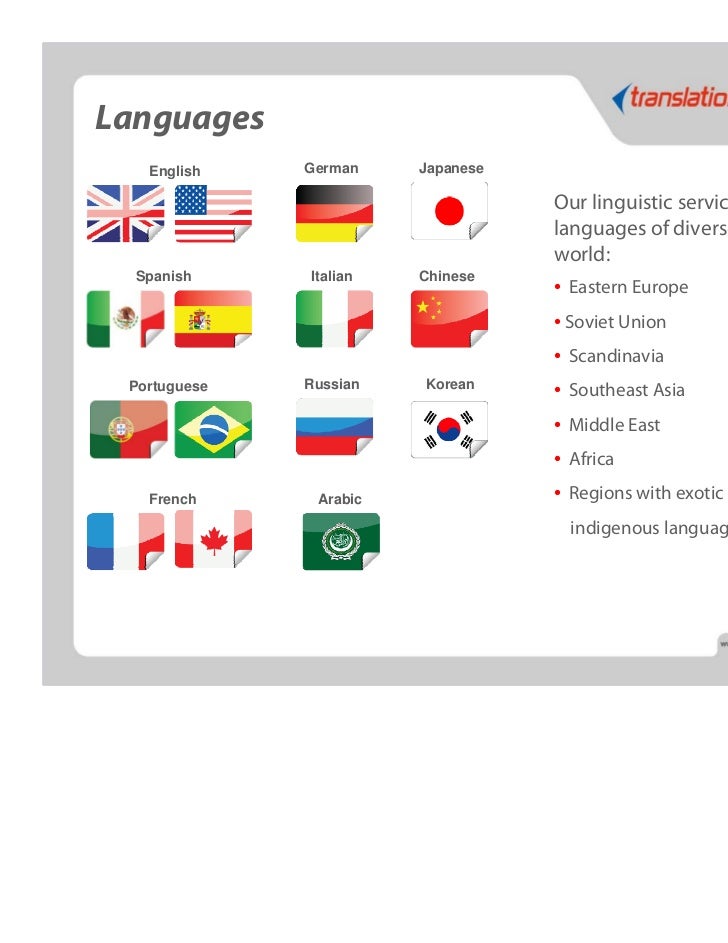
Task: Click the Mexico flag under Spanish
Action: 125,319
